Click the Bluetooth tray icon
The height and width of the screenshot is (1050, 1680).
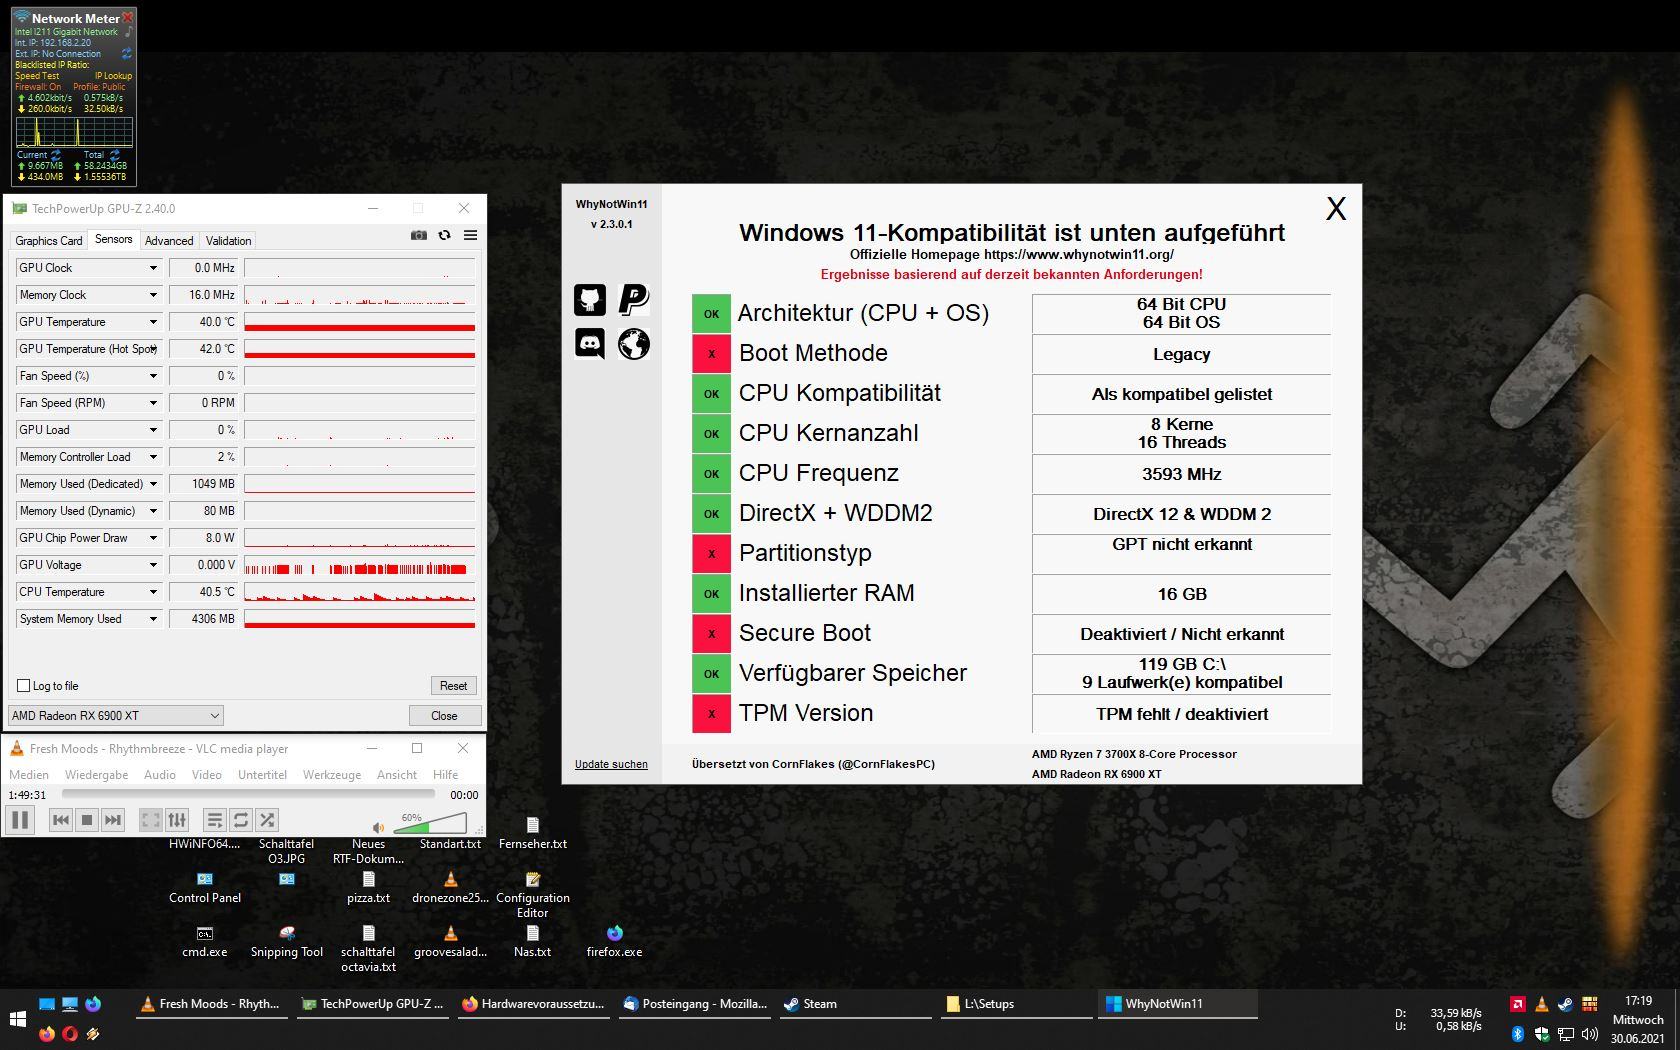point(1517,1034)
